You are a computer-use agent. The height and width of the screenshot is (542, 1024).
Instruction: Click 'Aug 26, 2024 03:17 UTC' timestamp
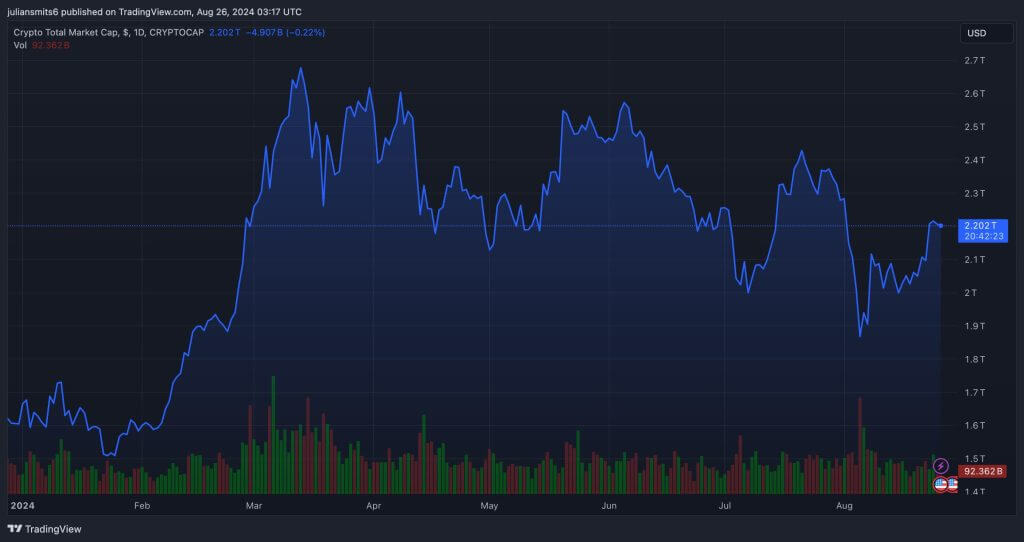pos(249,12)
